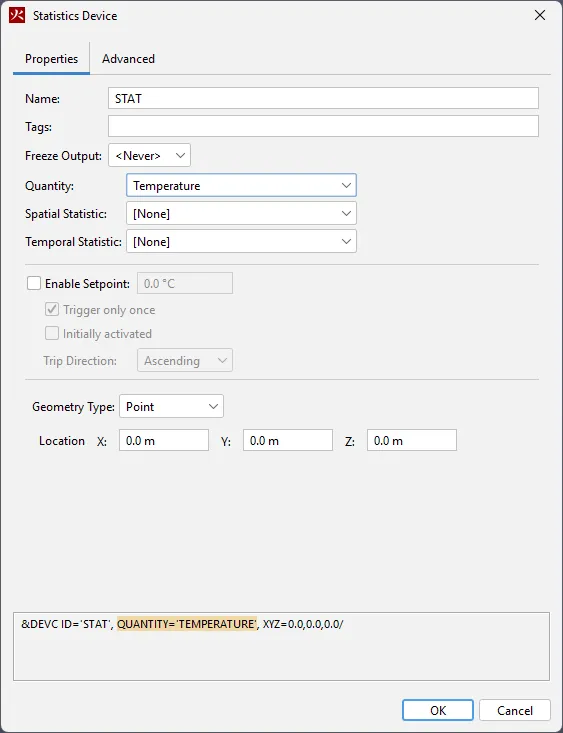Toggle the Trigger only once checkbox
Image resolution: width=563 pixels, height=733 pixels.
[51, 309]
